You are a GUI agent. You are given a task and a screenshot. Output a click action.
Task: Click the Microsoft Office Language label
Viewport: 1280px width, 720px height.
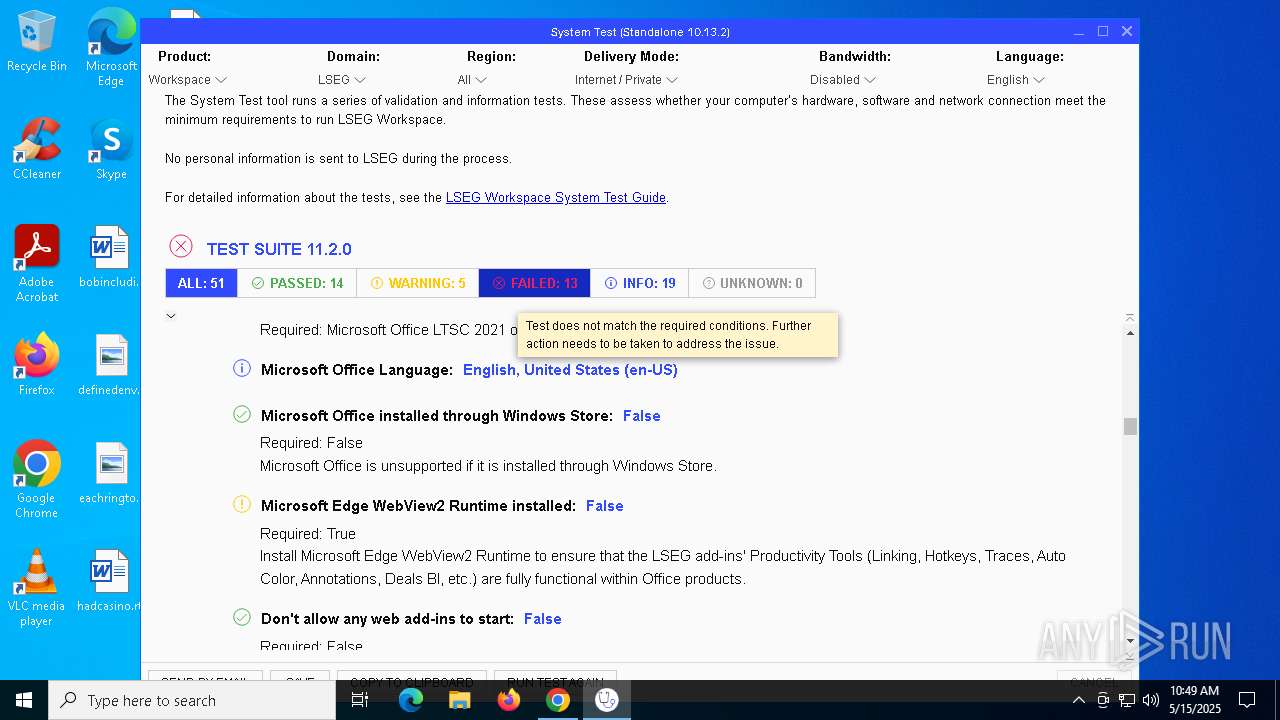pos(357,370)
